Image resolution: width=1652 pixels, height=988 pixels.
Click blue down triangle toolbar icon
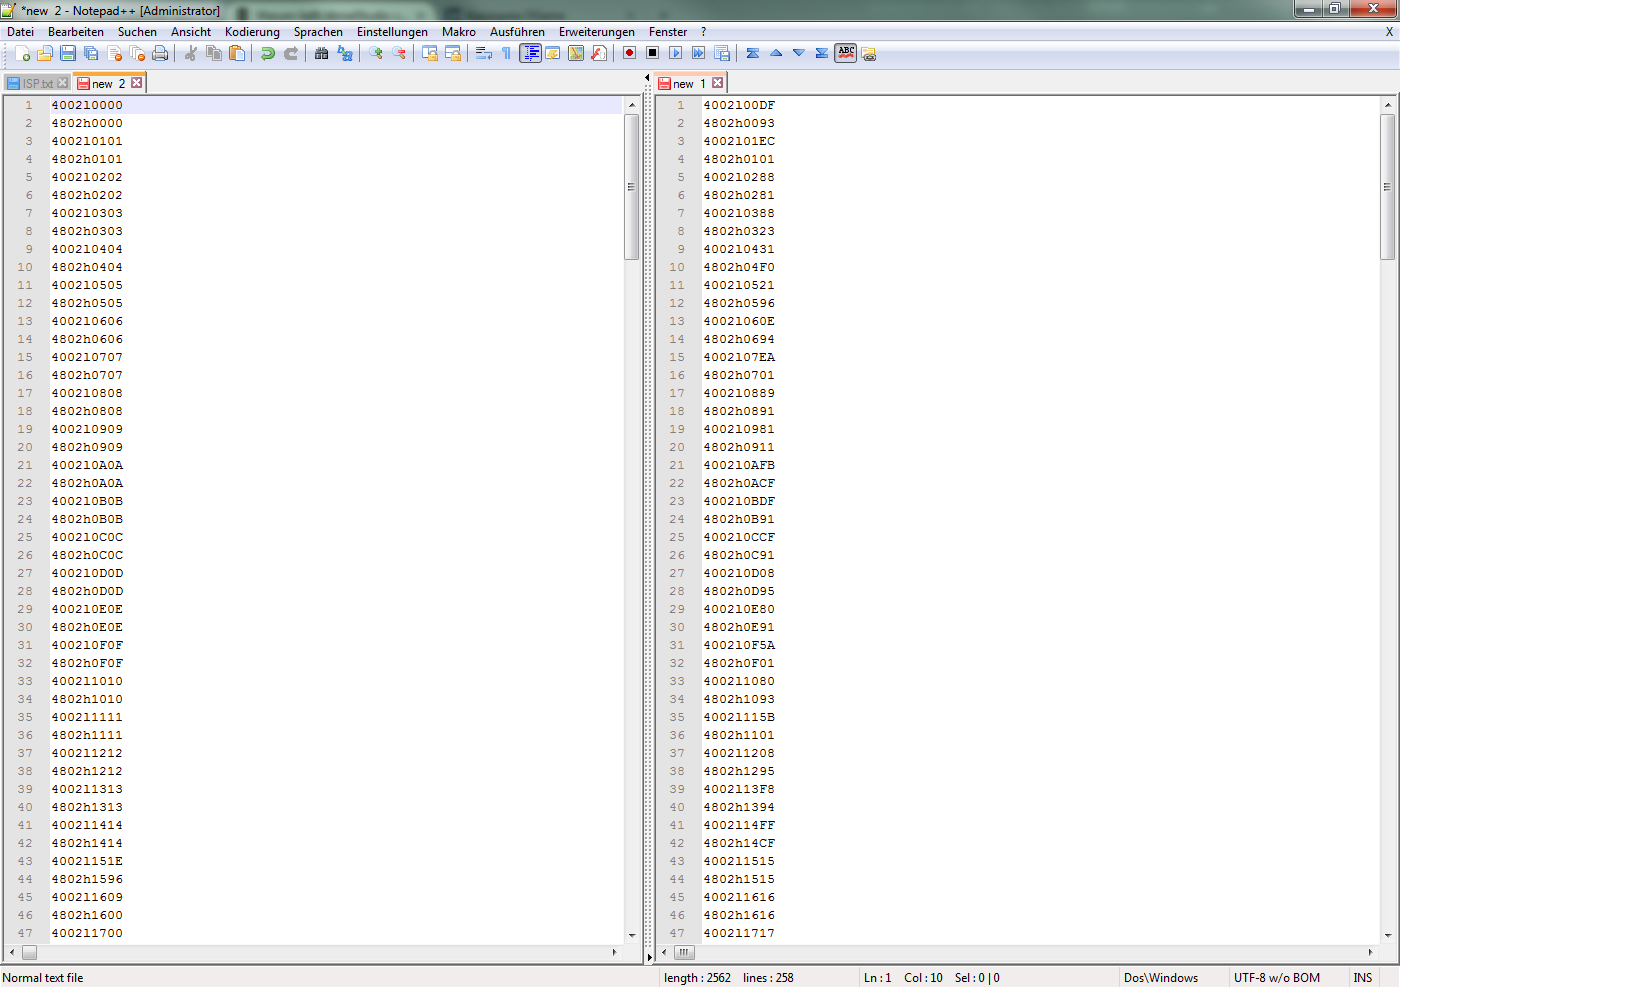pos(799,53)
